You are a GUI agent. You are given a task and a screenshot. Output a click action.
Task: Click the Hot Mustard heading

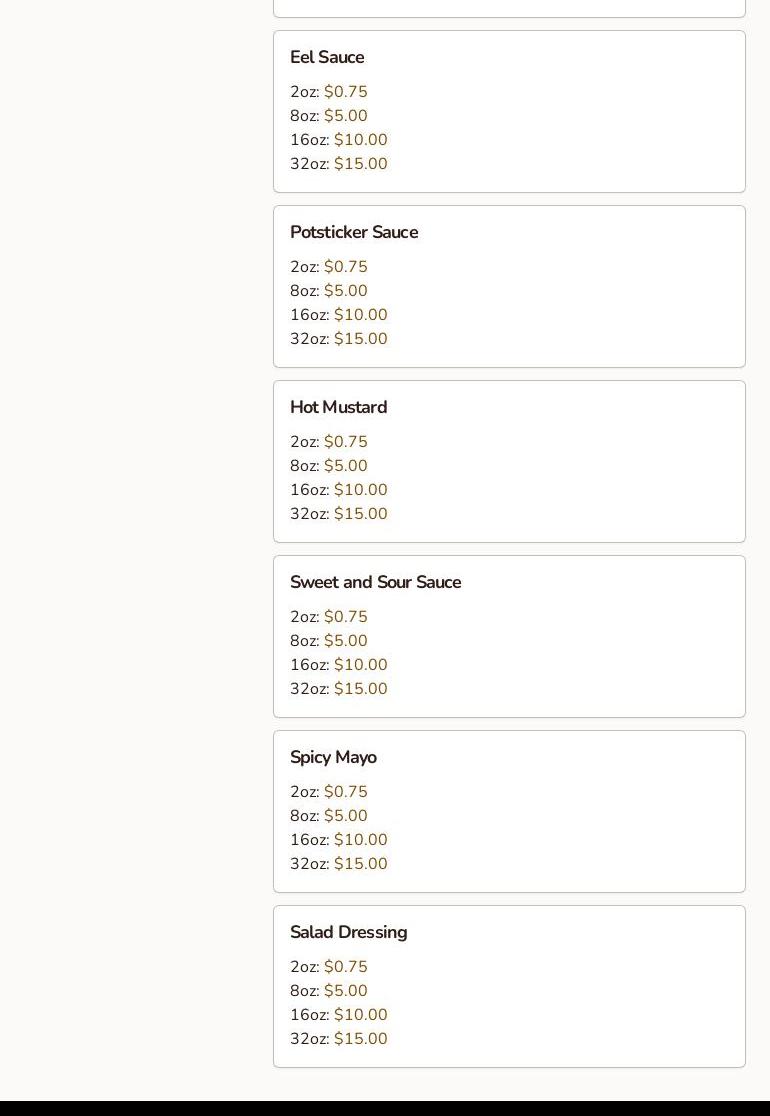[x=338, y=407]
